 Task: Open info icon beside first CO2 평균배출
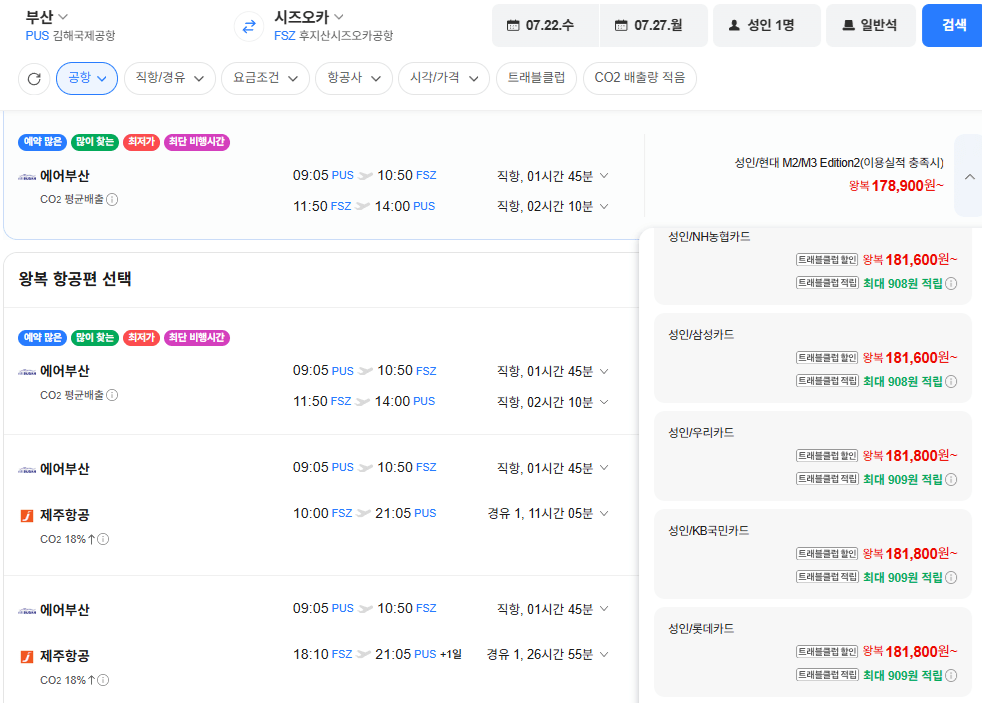[x=112, y=199]
